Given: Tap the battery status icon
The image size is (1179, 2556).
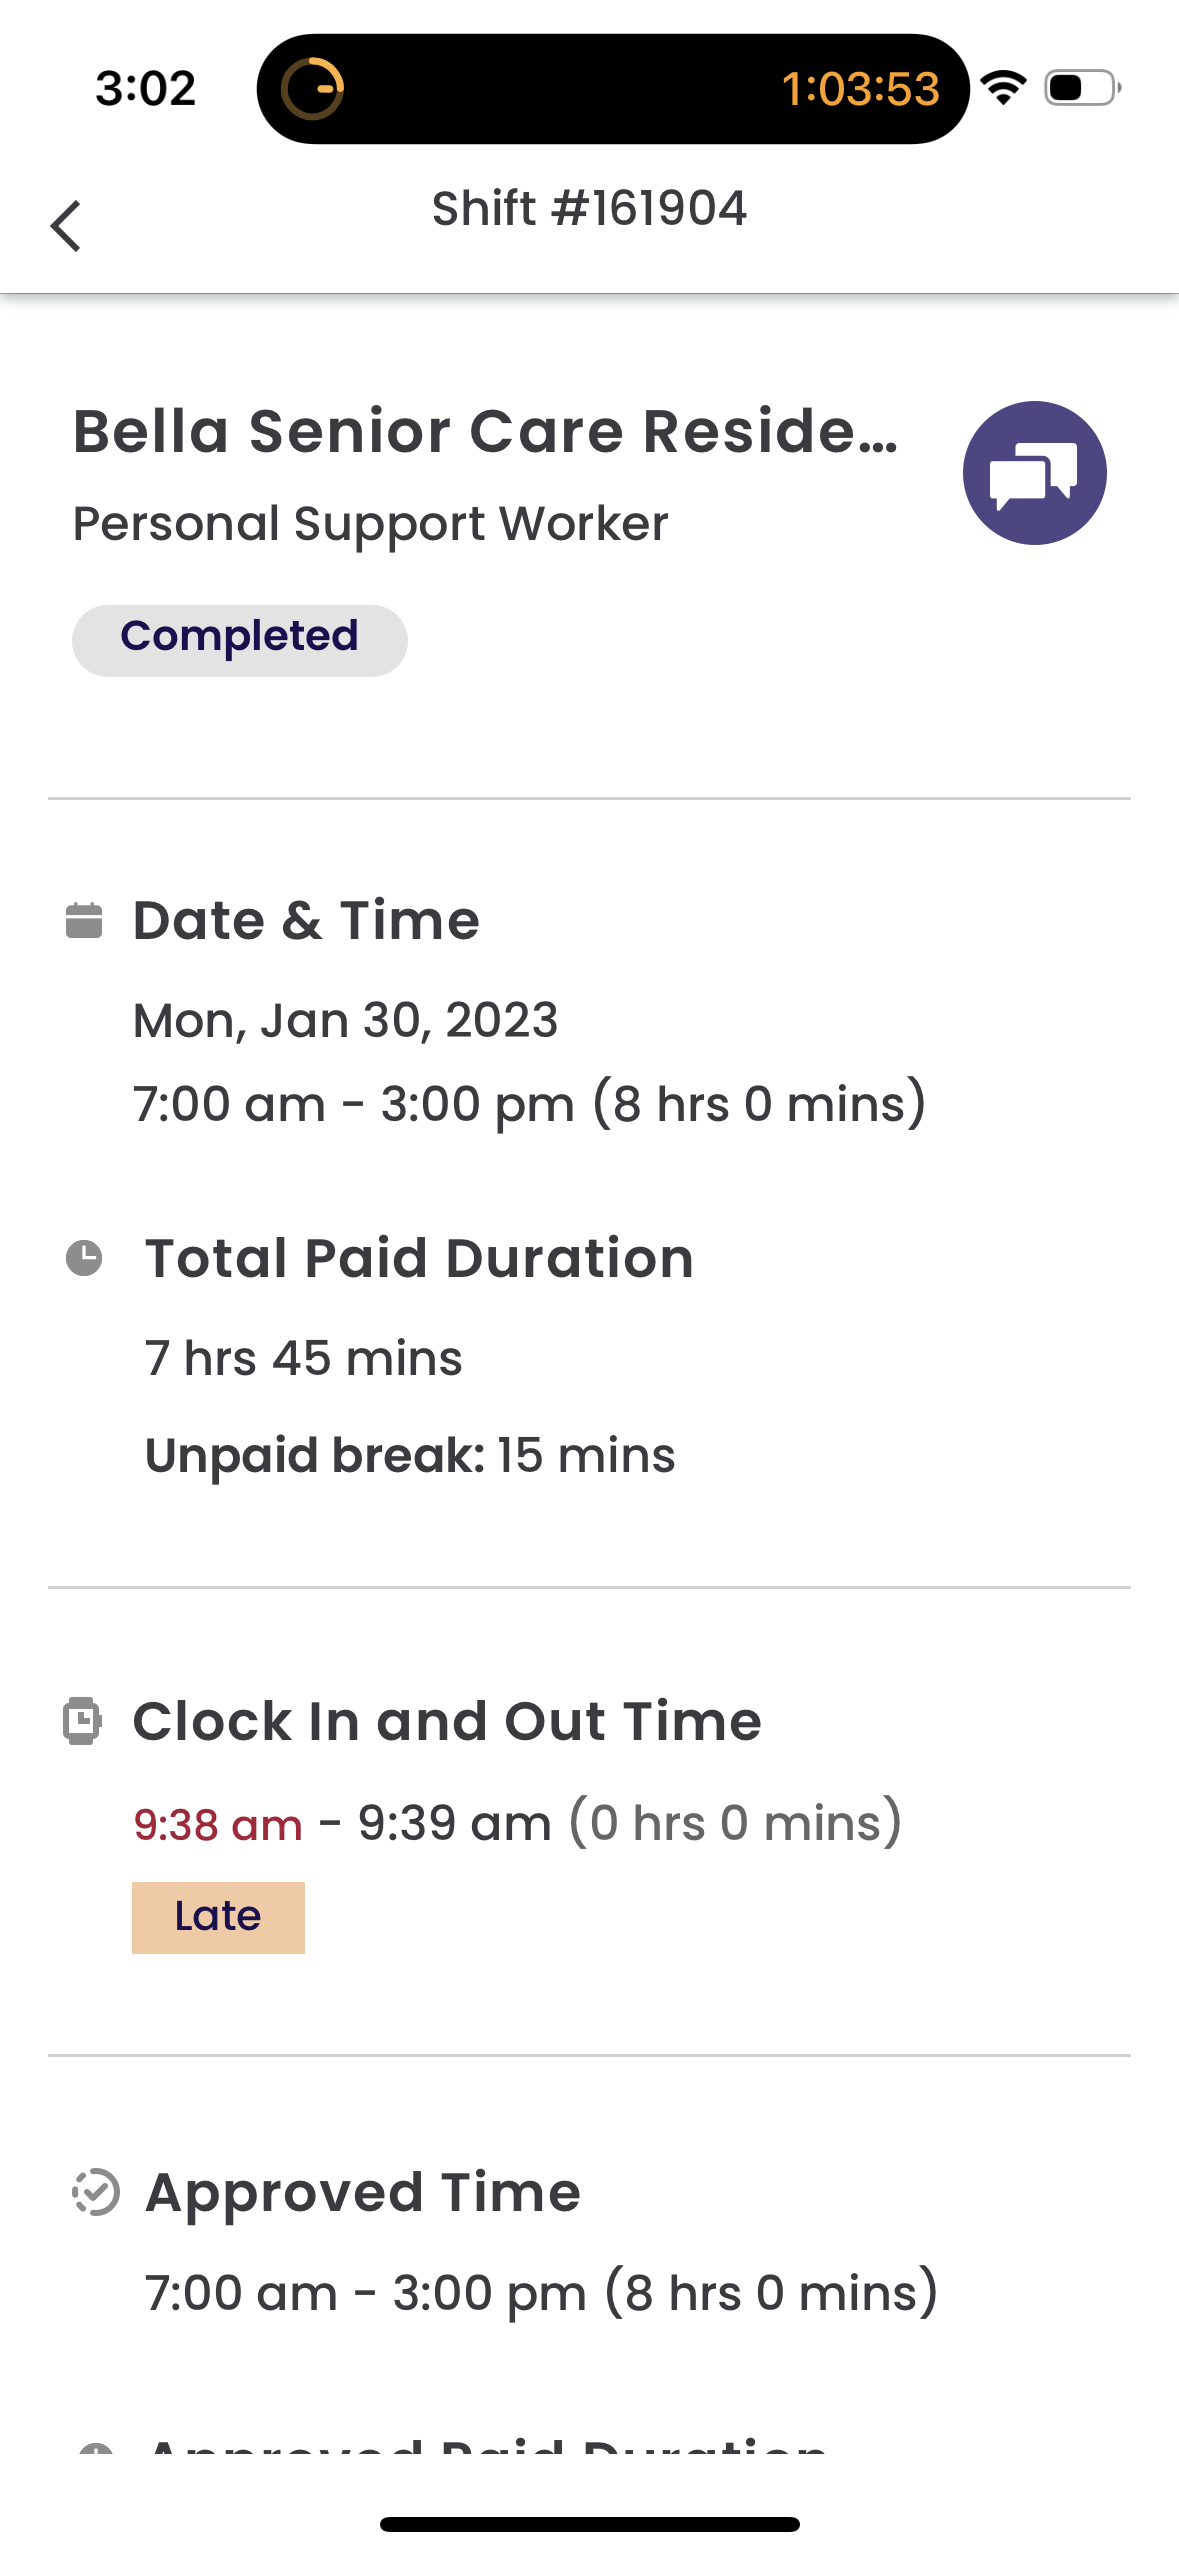Looking at the screenshot, I should pos(1082,88).
